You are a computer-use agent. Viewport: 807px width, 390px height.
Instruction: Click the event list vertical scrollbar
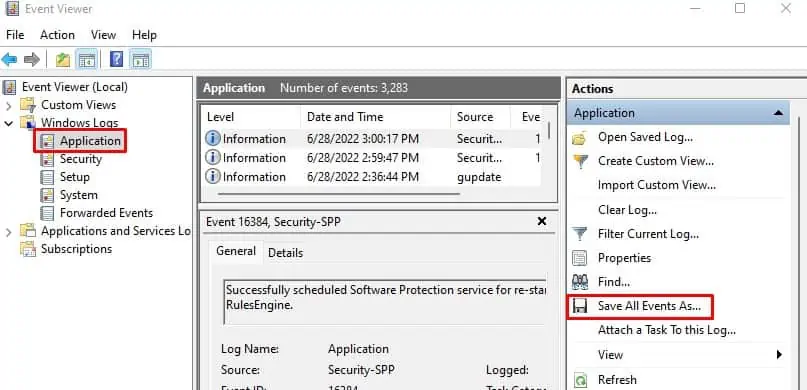tap(549, 130)
